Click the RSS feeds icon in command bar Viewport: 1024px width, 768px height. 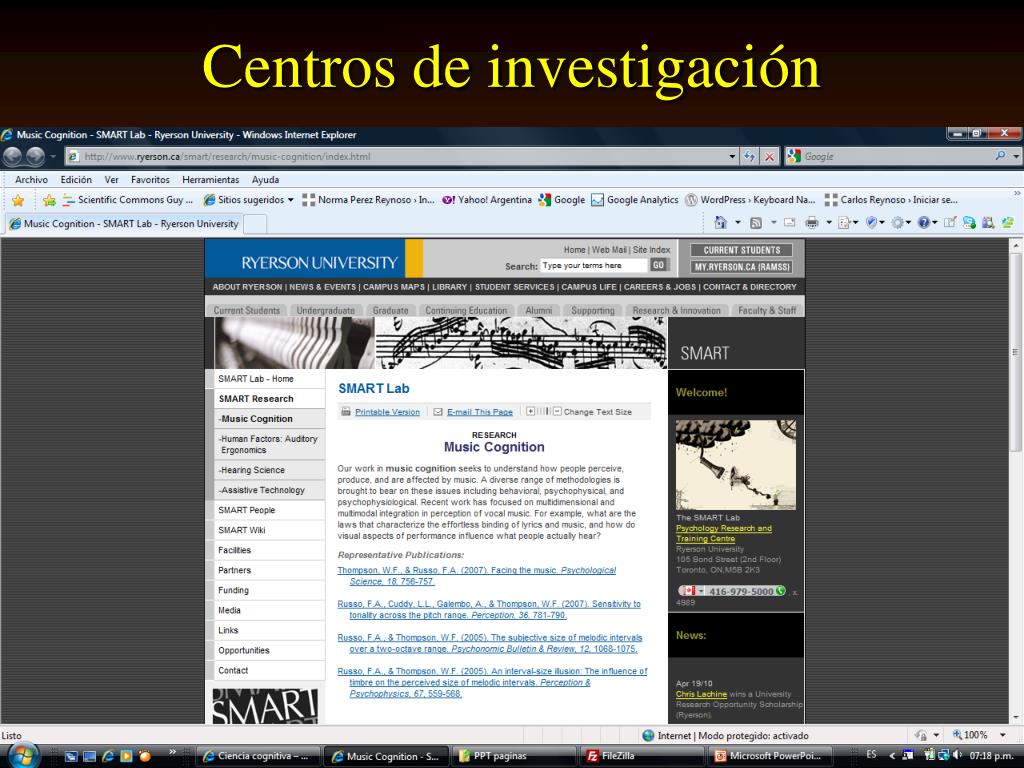756,223
